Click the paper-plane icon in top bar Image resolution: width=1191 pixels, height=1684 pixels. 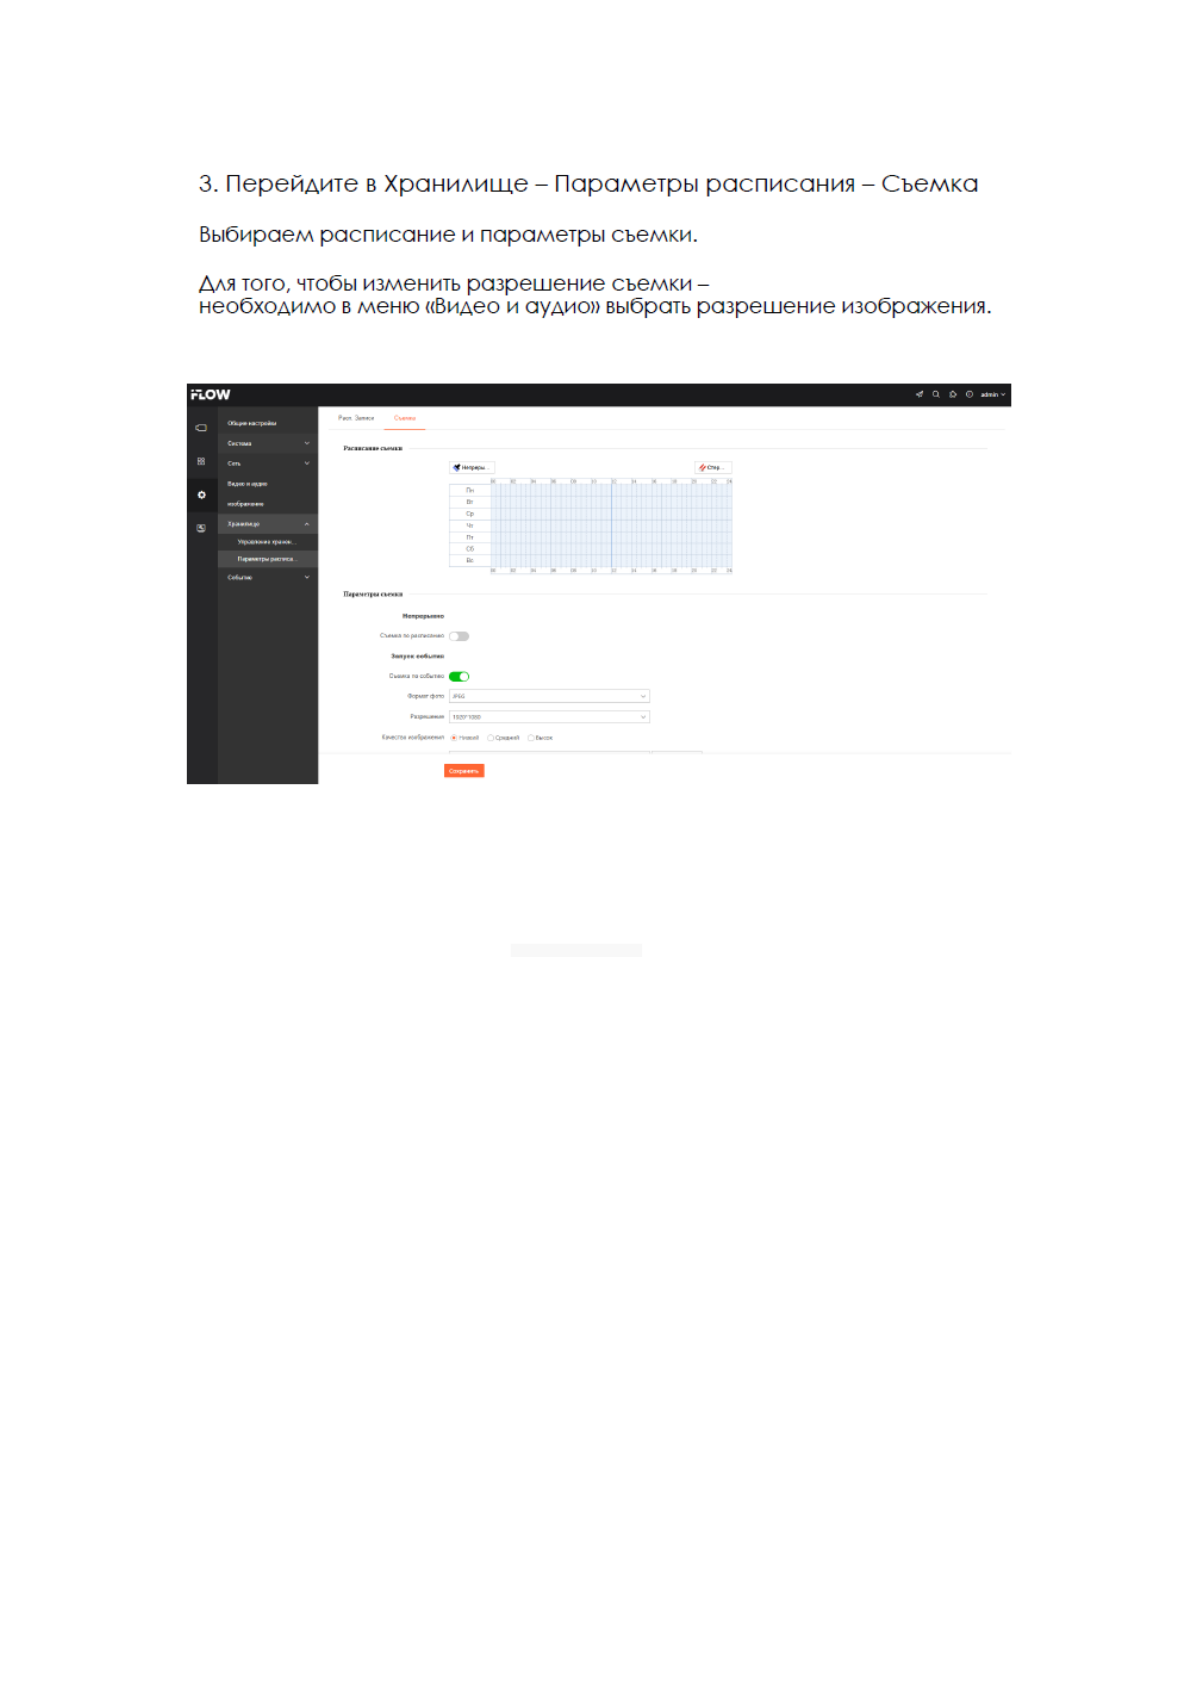tap(919, 394)
